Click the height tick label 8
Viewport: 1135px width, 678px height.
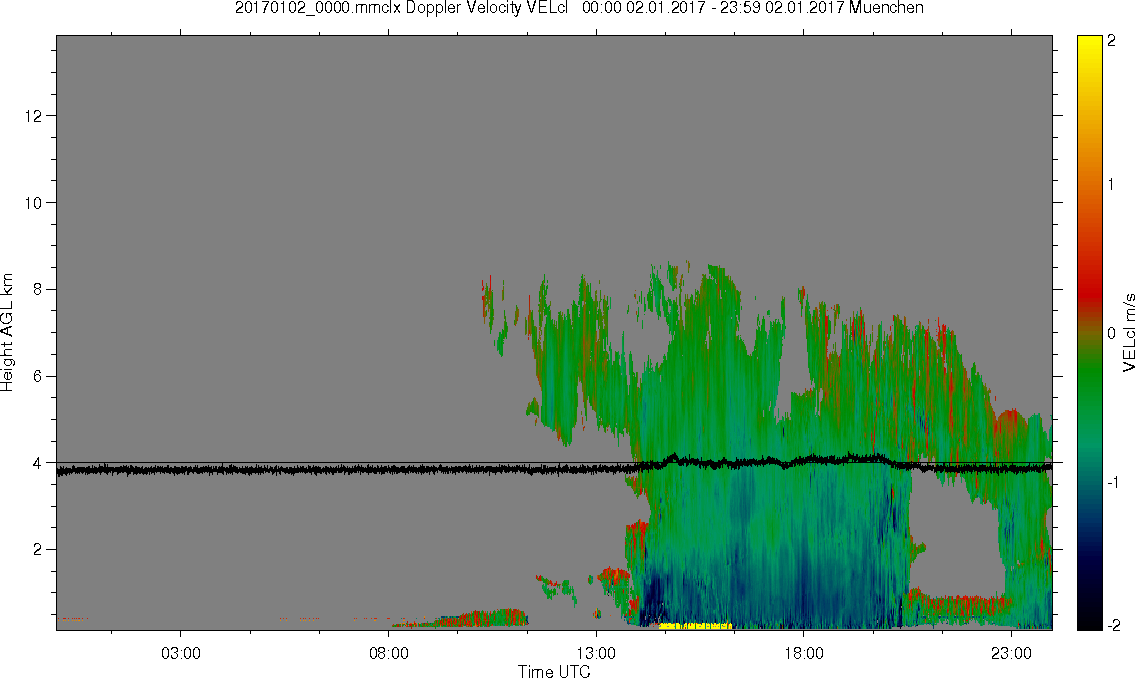(x=38, y=289)
